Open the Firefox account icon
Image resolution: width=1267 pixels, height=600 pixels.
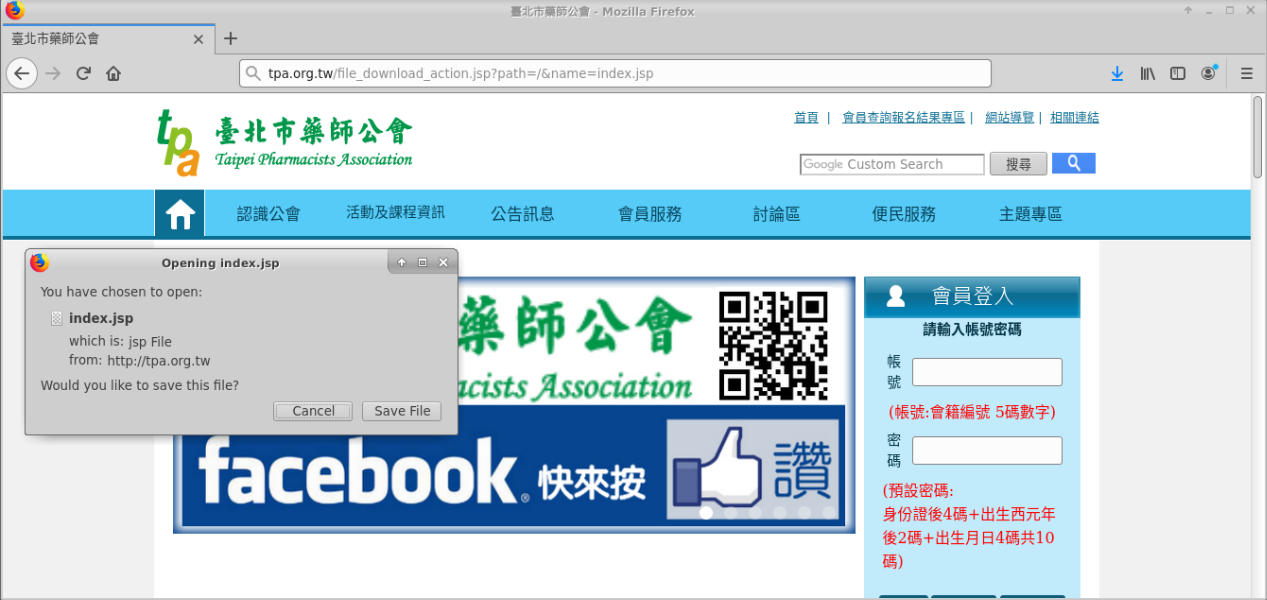coord(1209,73)
